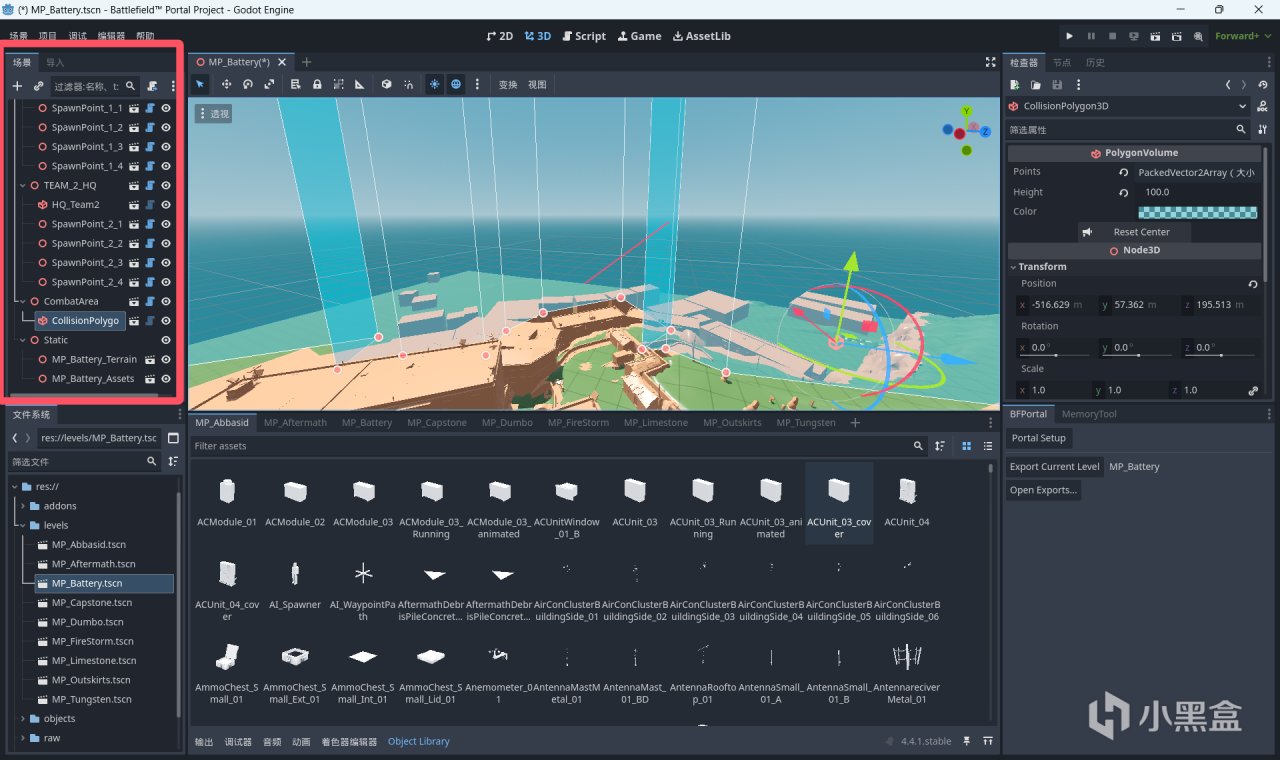This screenshot has height=760, width=1280.
Task: Collapse the TEAM_2_HQ tree node
Action: (x=22, y=185)
